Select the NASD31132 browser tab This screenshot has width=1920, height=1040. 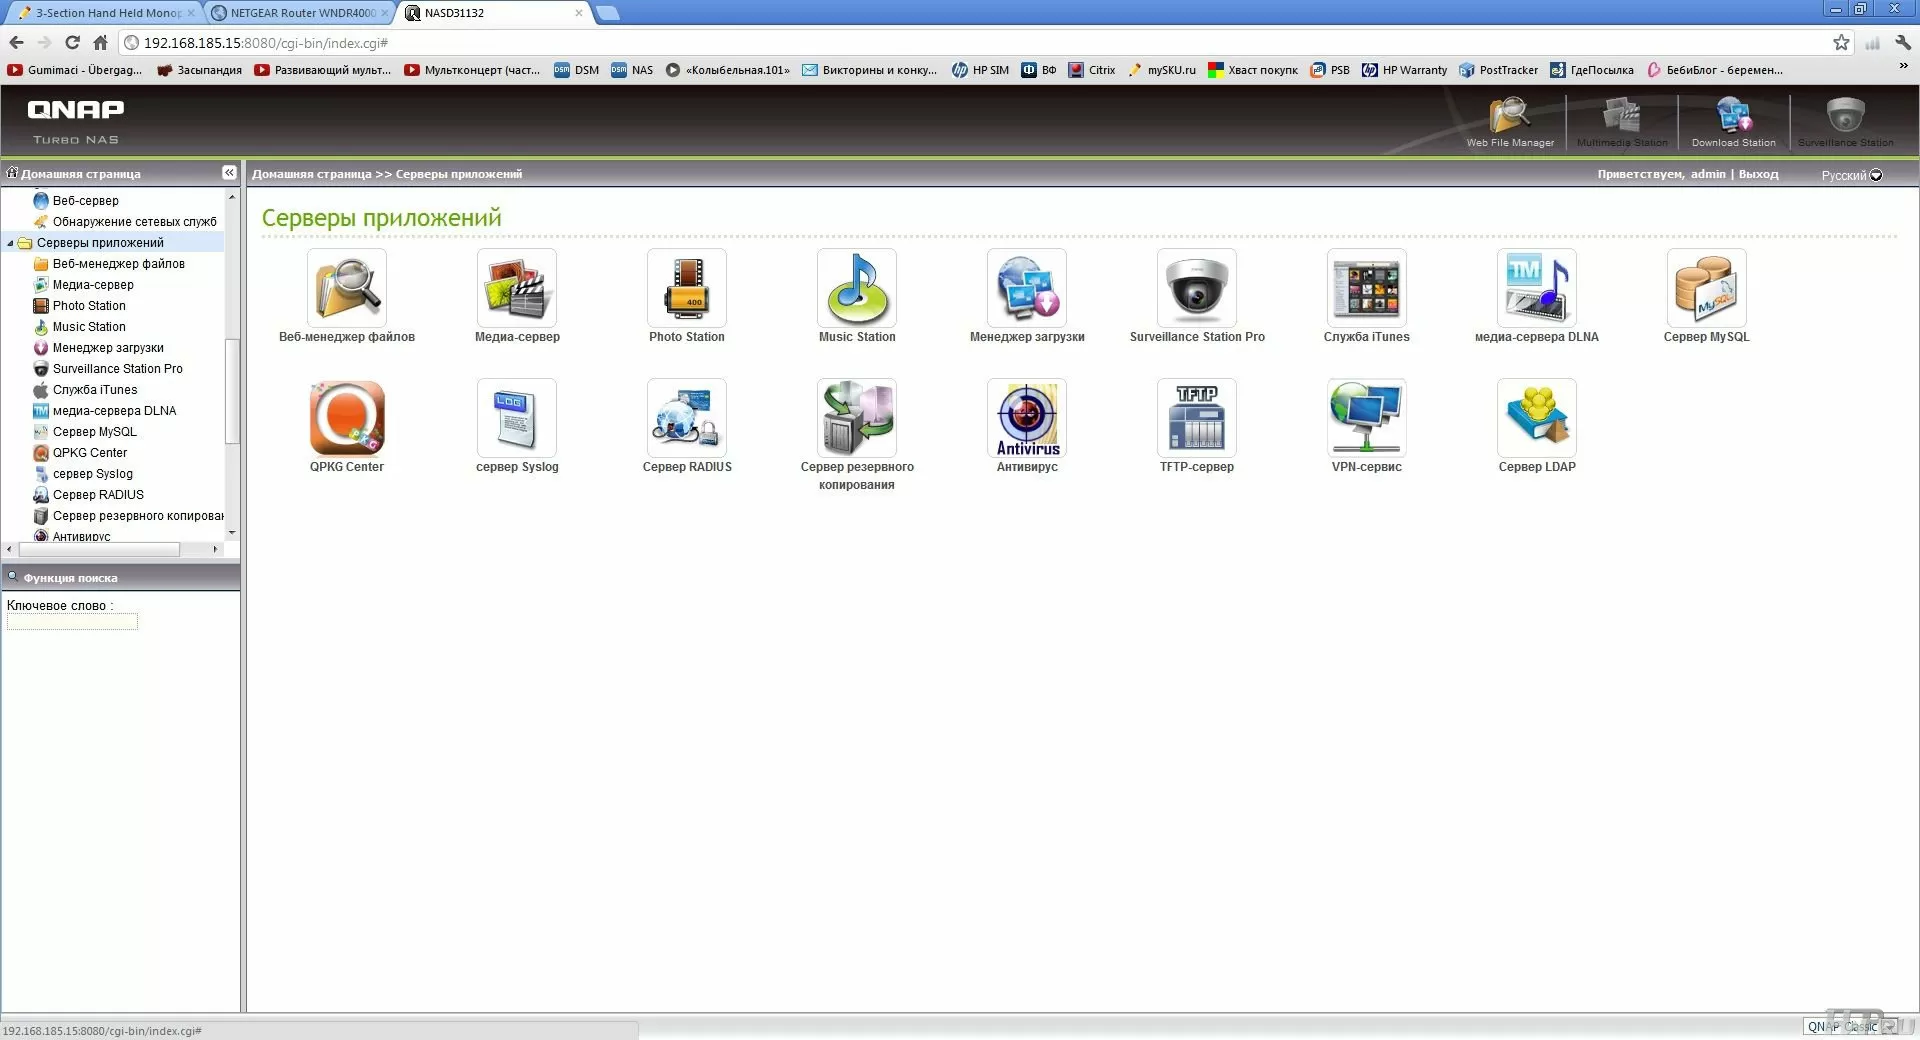point(495,13)
